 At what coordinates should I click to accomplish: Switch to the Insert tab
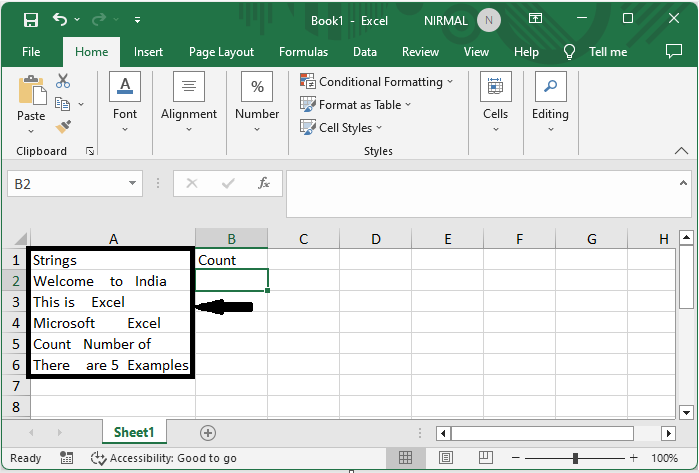pos(148,52)
